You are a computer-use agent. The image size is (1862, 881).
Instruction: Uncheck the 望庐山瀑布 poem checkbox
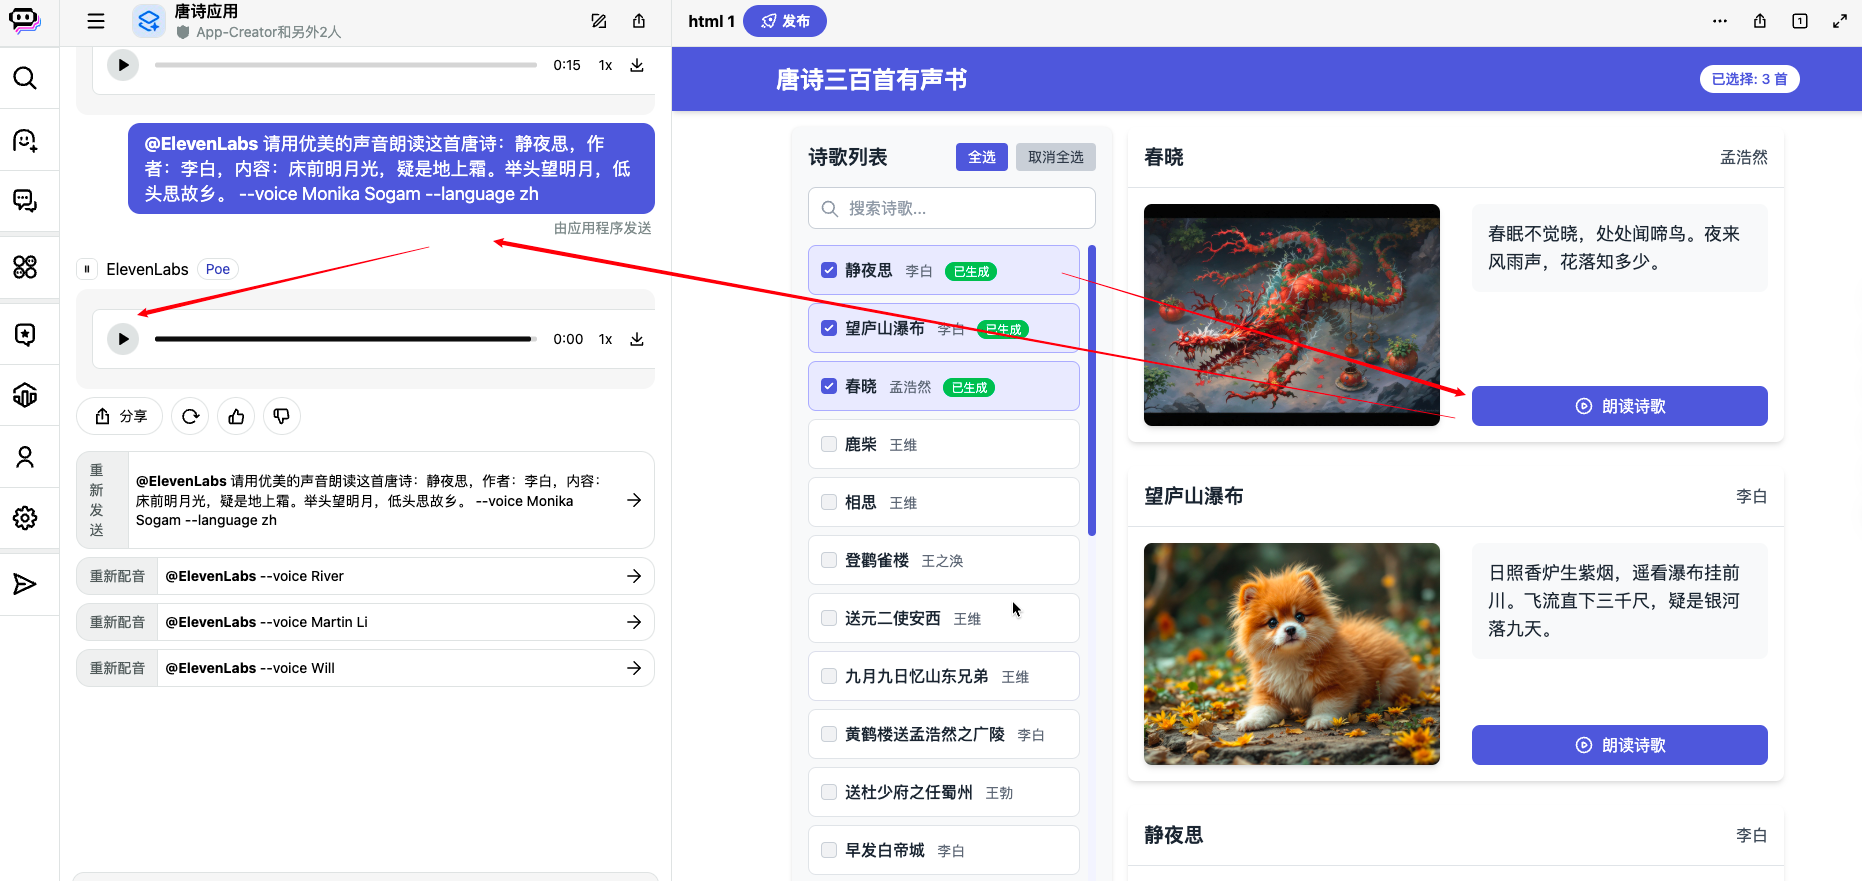[829, 328]
